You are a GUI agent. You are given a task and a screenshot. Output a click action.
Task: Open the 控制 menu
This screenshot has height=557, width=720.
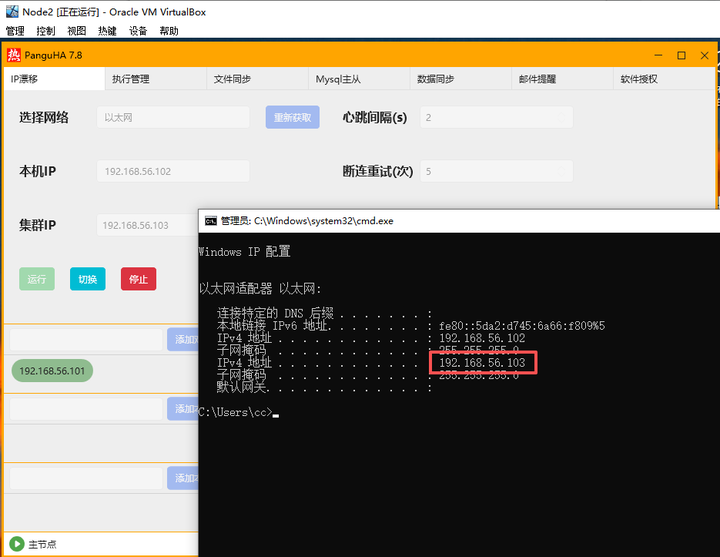point(45,31)
